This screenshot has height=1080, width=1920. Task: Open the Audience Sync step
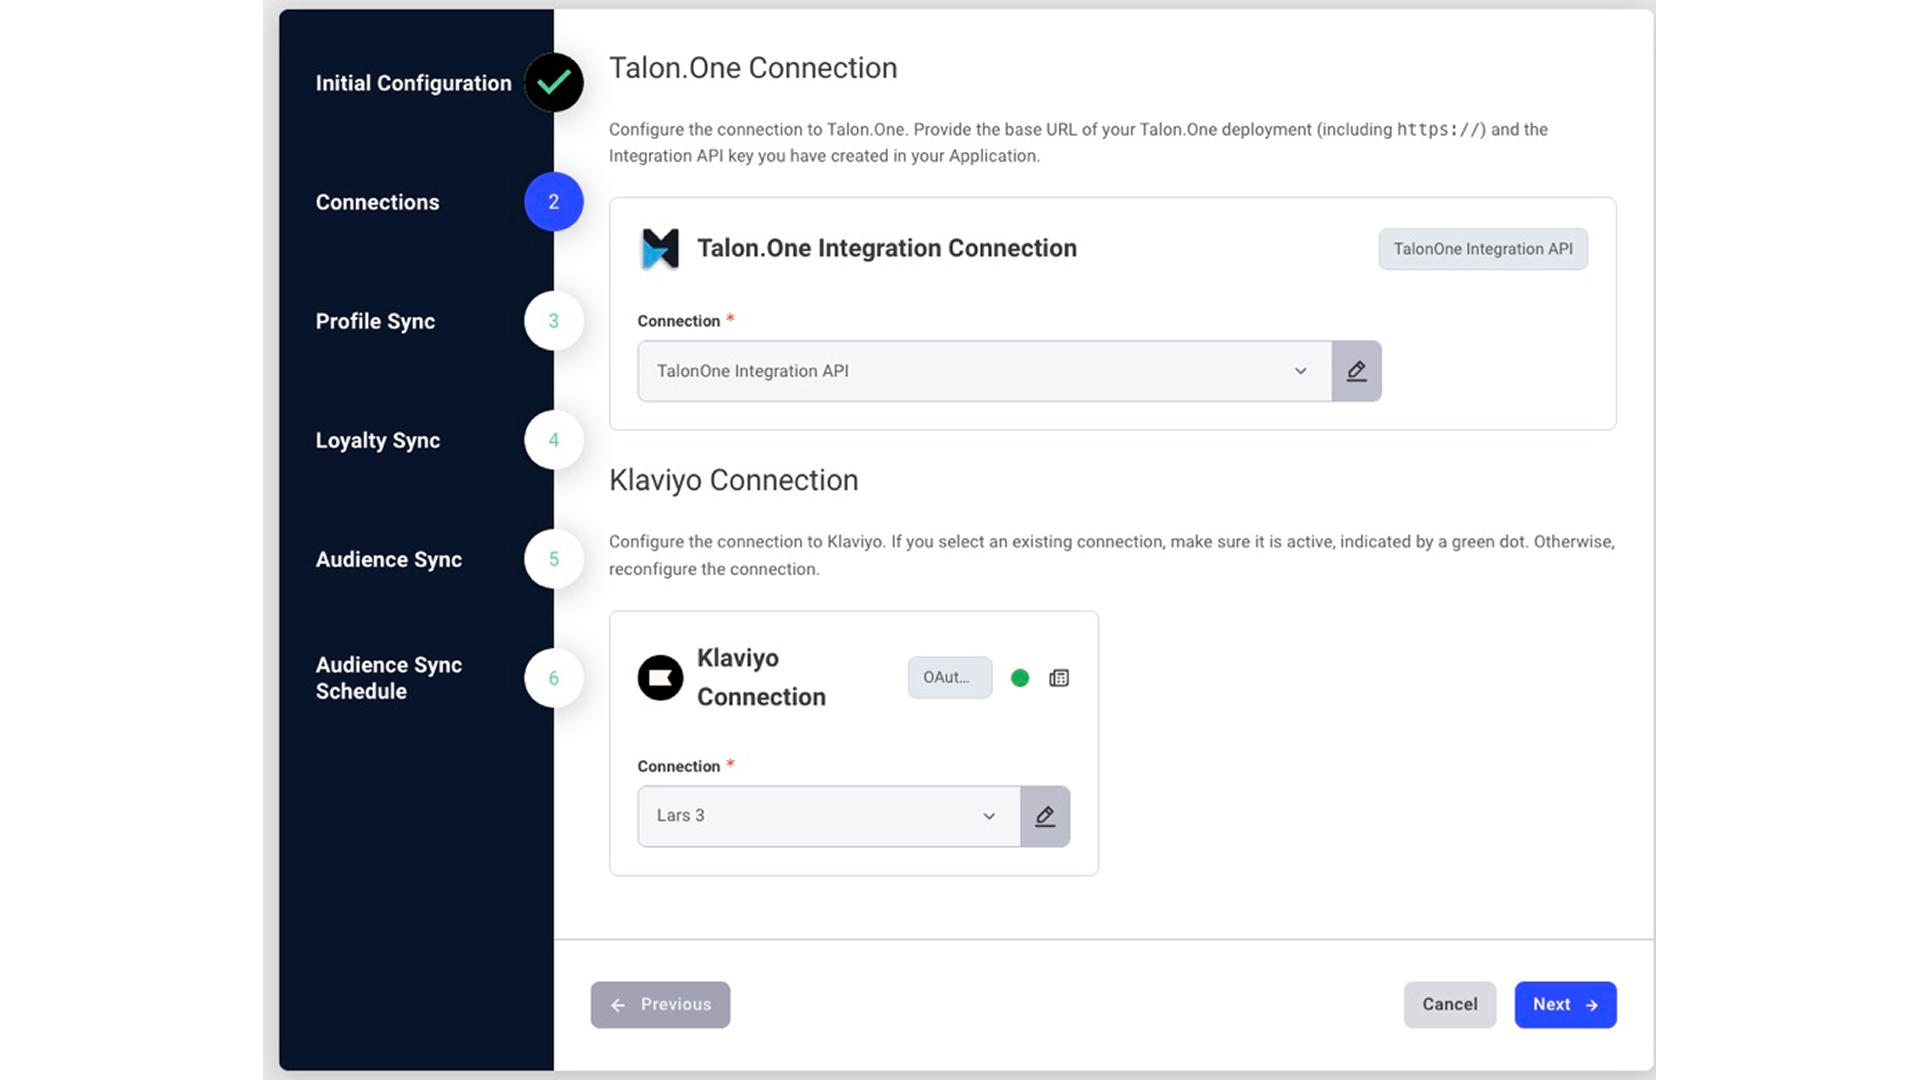click(389, 559)
